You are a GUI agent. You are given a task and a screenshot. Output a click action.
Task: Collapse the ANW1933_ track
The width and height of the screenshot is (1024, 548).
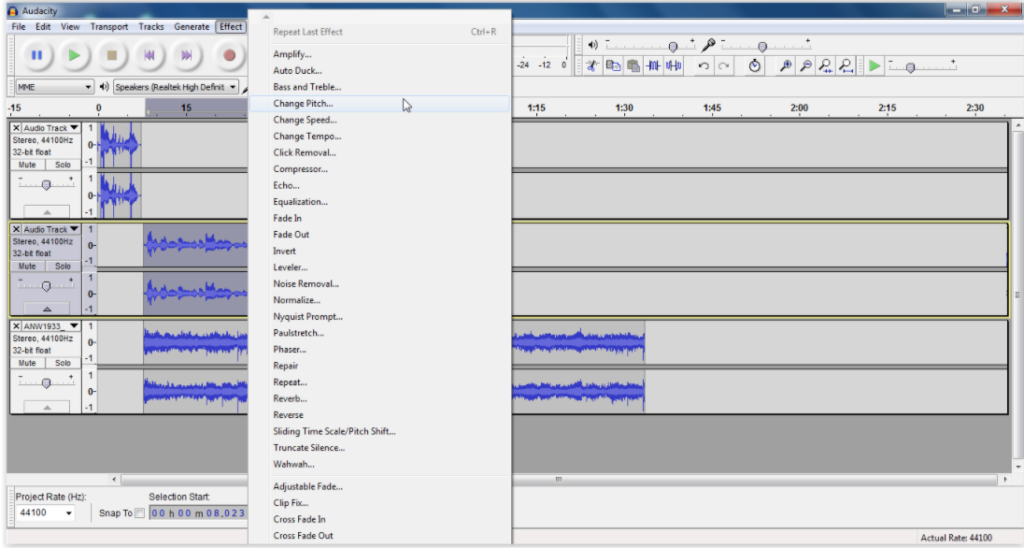point(47,407)
